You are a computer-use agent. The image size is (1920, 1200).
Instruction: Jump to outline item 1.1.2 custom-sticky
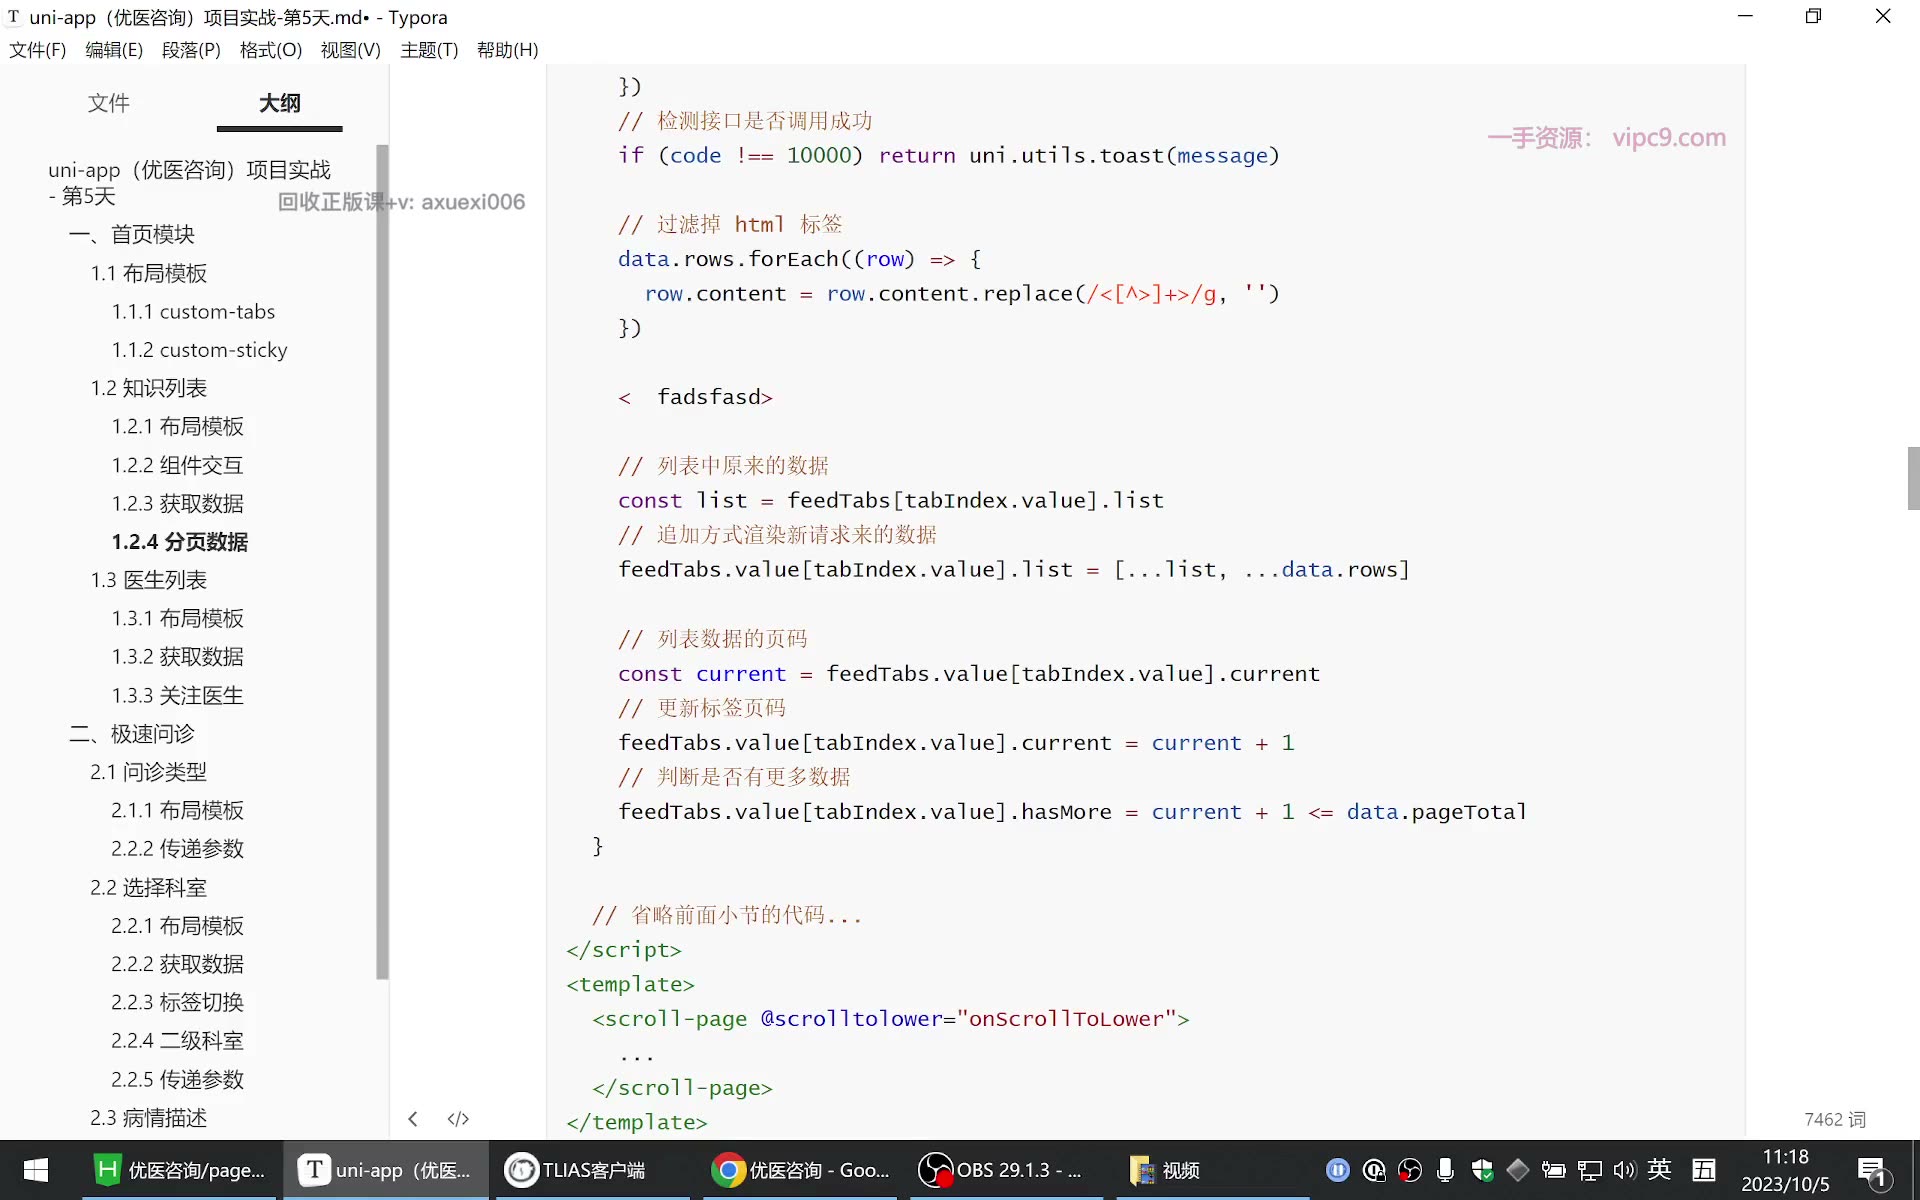(x=199, y=350)
